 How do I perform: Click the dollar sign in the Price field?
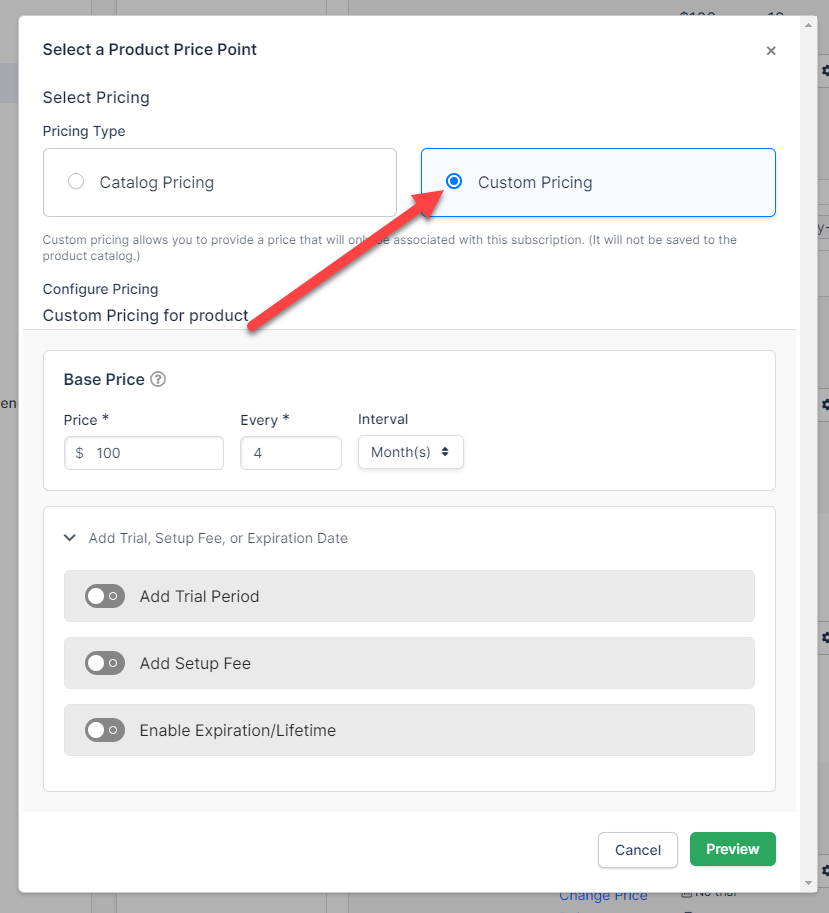(80, 453)
